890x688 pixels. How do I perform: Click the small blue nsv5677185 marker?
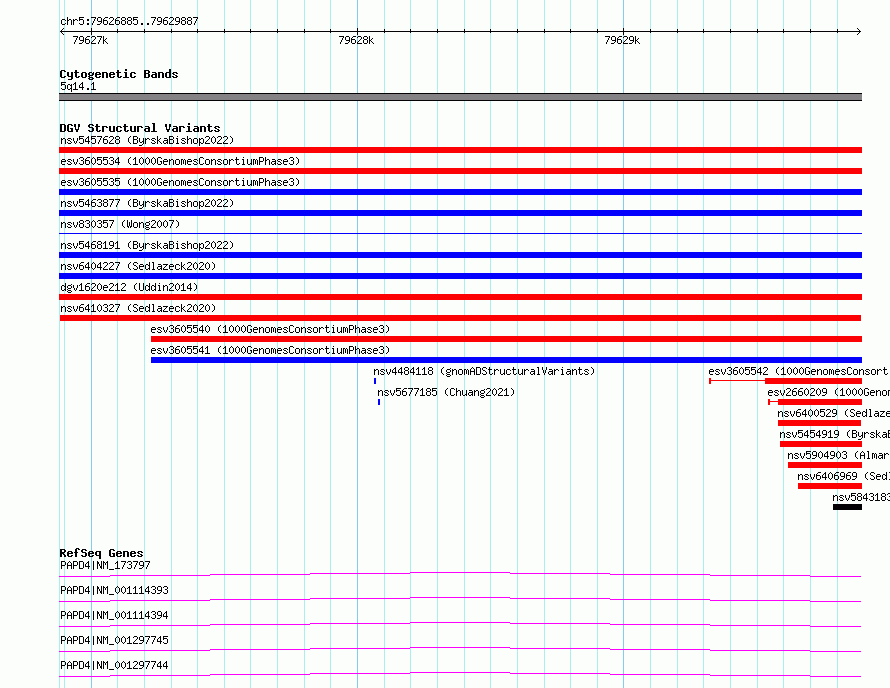click(x=379, y=402)
